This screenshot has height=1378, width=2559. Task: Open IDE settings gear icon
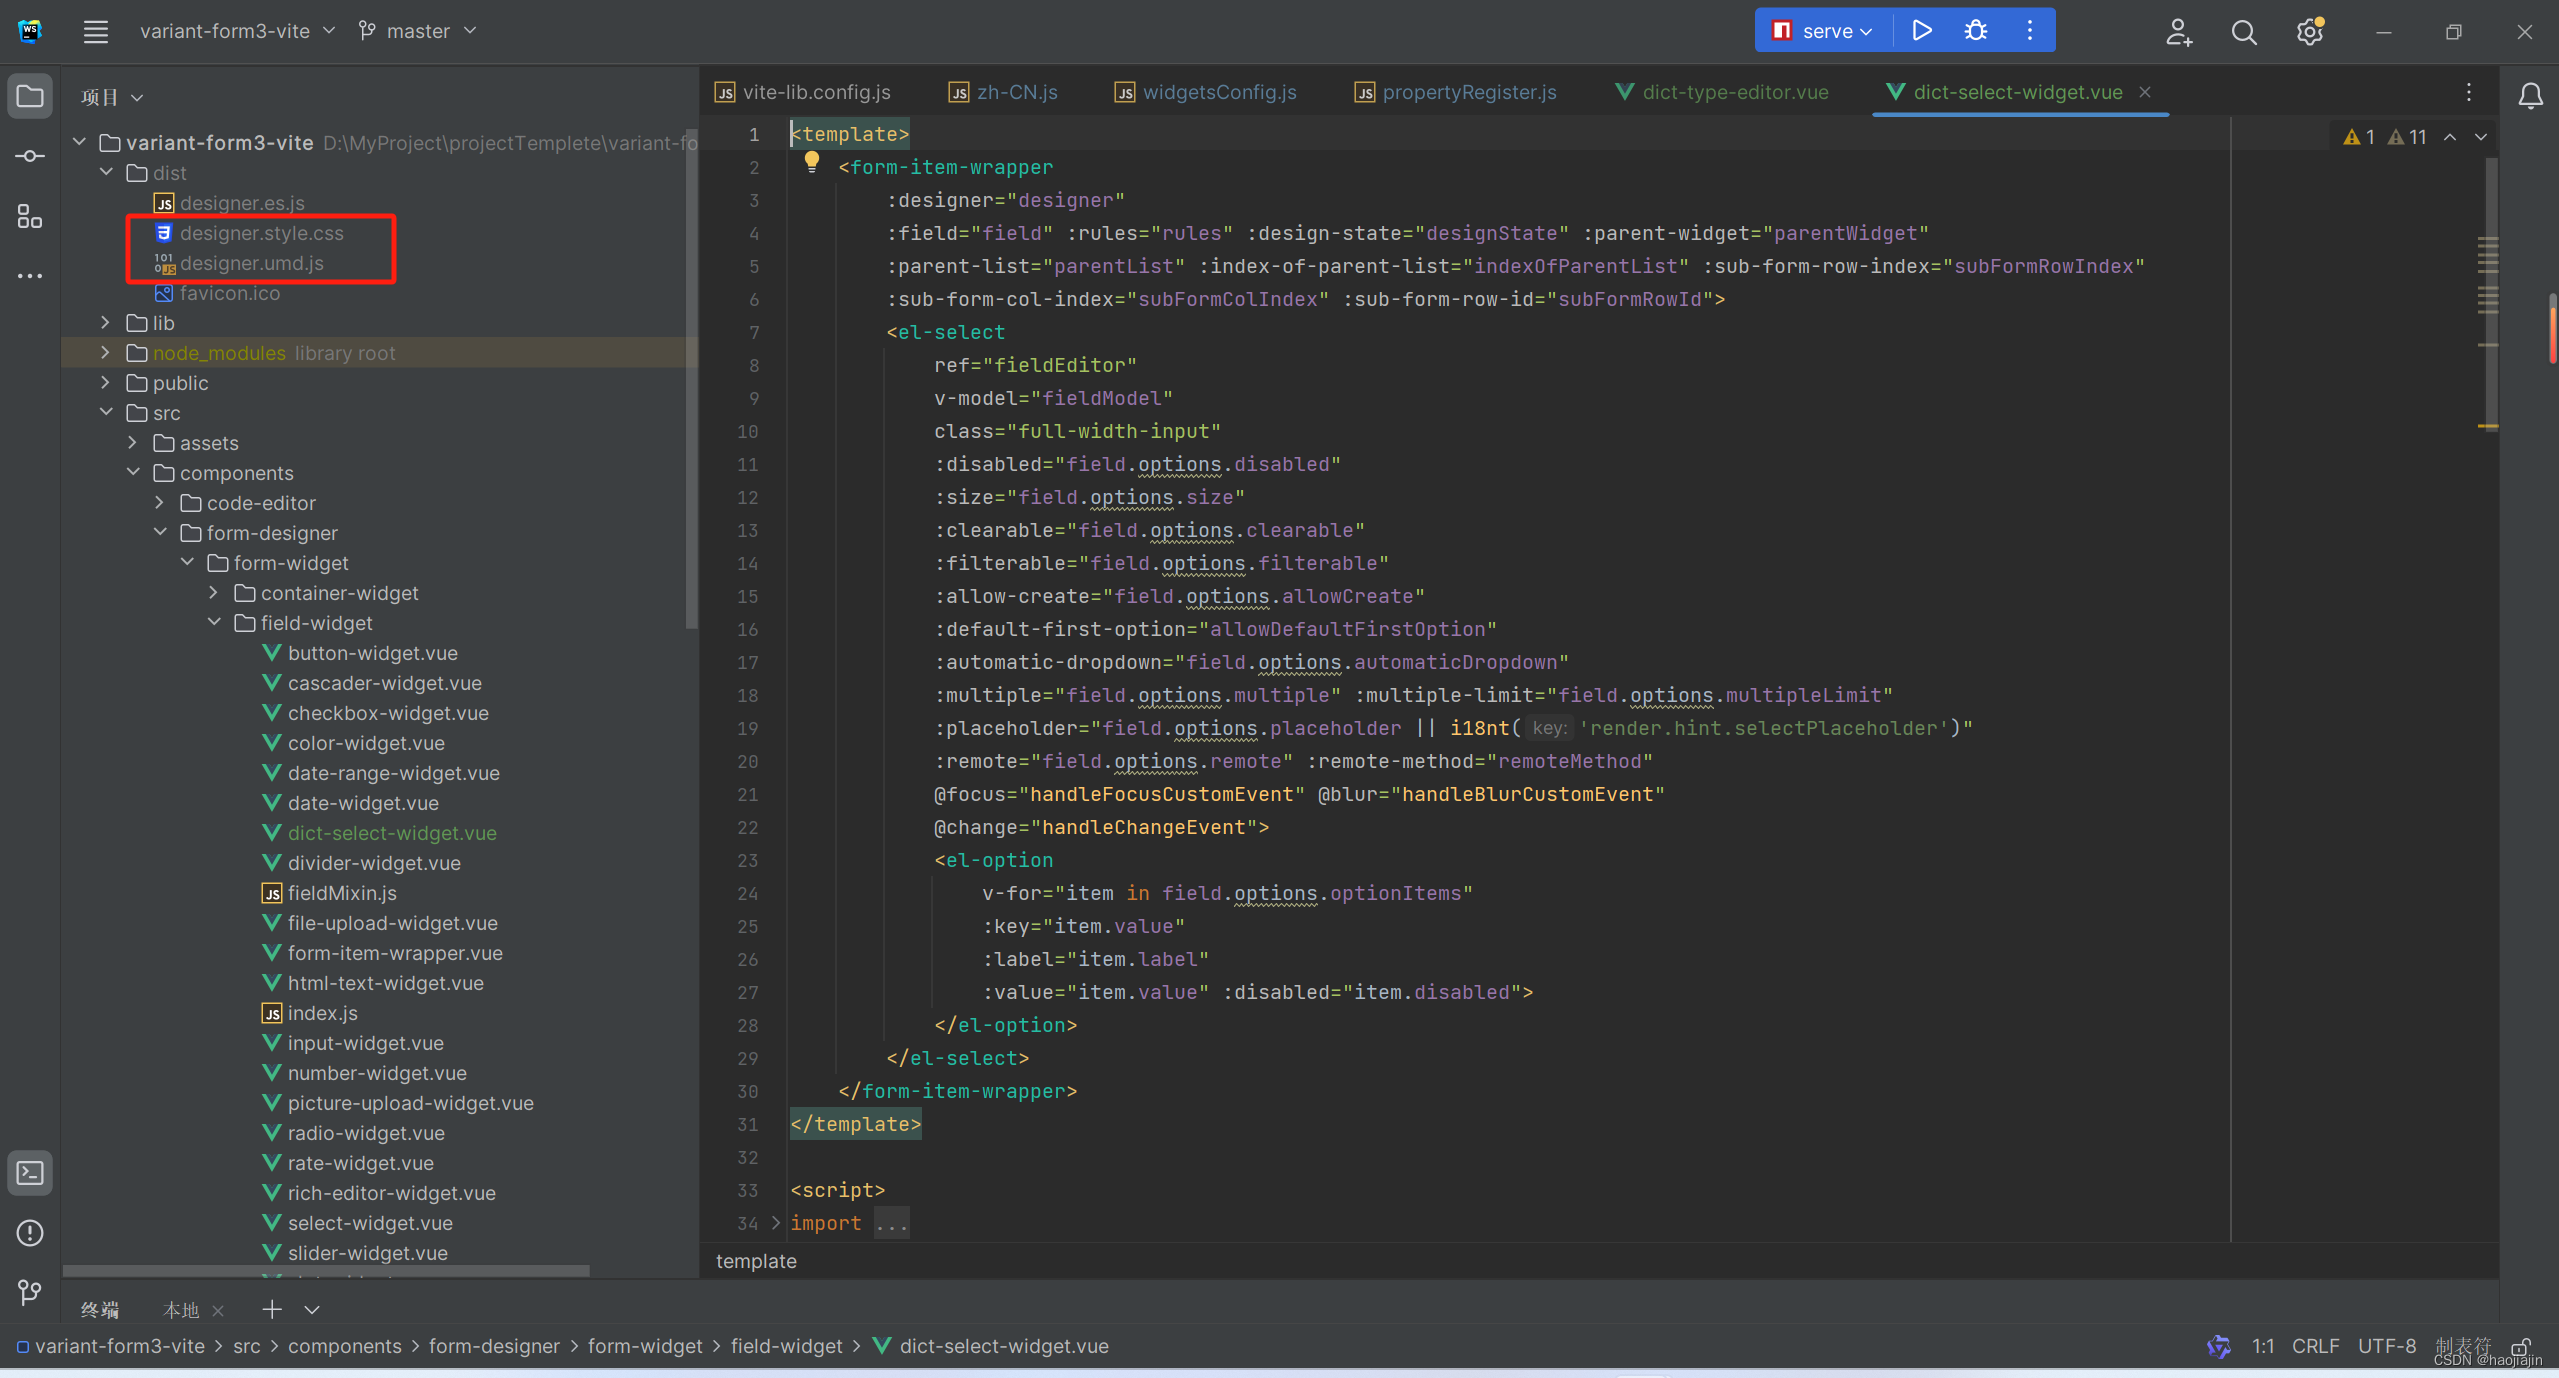[2309, 32]
